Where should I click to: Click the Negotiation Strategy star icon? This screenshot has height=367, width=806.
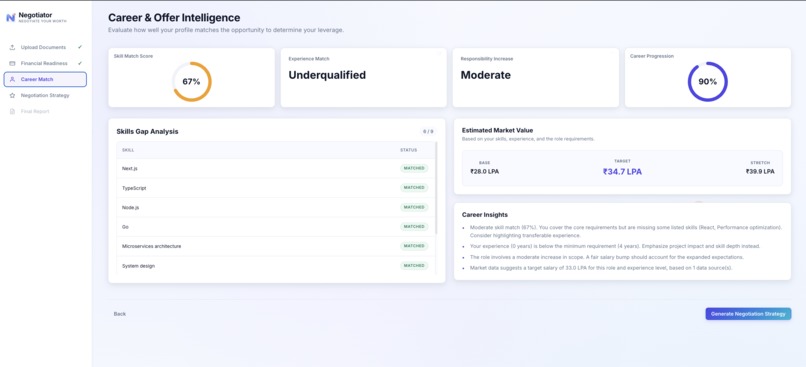point(12,96)
